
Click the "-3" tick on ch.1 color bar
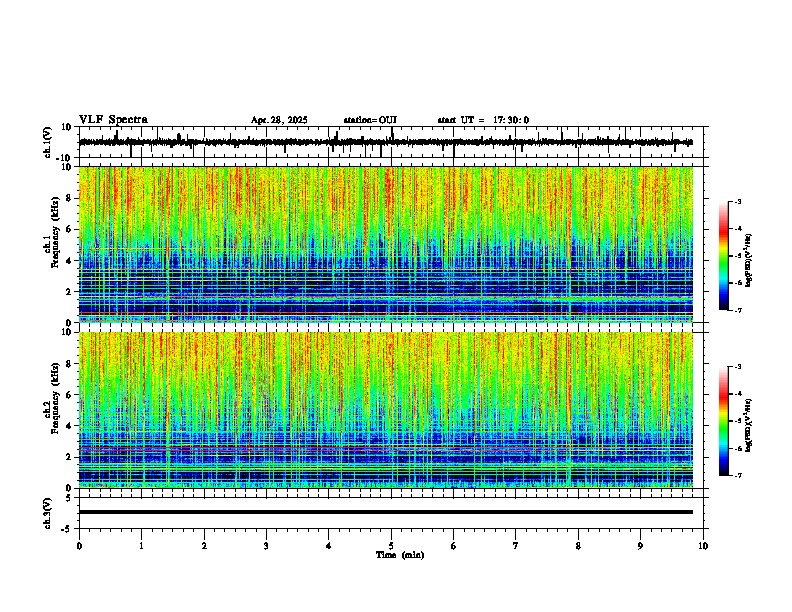click(737, 201)
